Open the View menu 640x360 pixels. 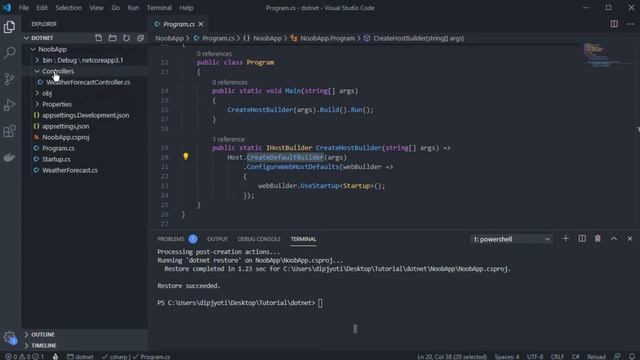pos(96,8)
